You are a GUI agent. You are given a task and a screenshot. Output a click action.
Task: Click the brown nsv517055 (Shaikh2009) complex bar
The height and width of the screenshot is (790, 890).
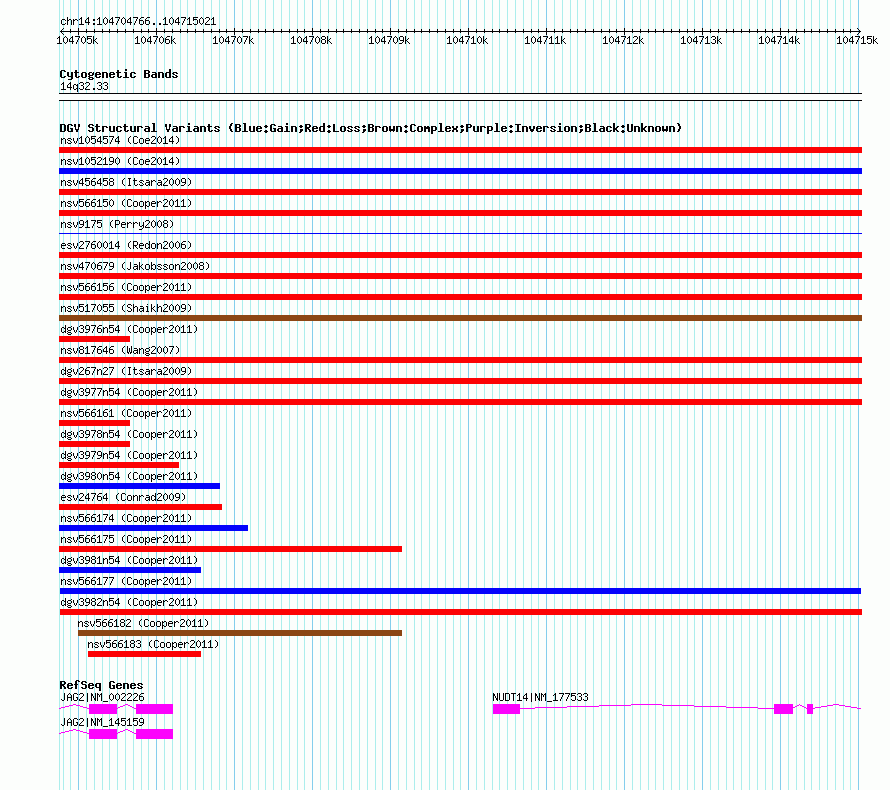tap(460, 318)
